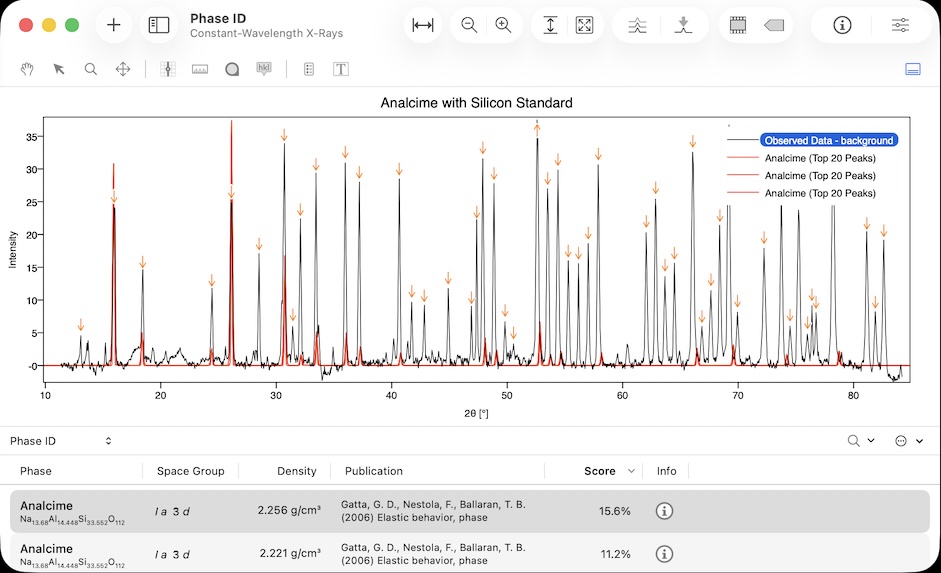Select Observed Data - background legend entry

[x=827, y=141]
